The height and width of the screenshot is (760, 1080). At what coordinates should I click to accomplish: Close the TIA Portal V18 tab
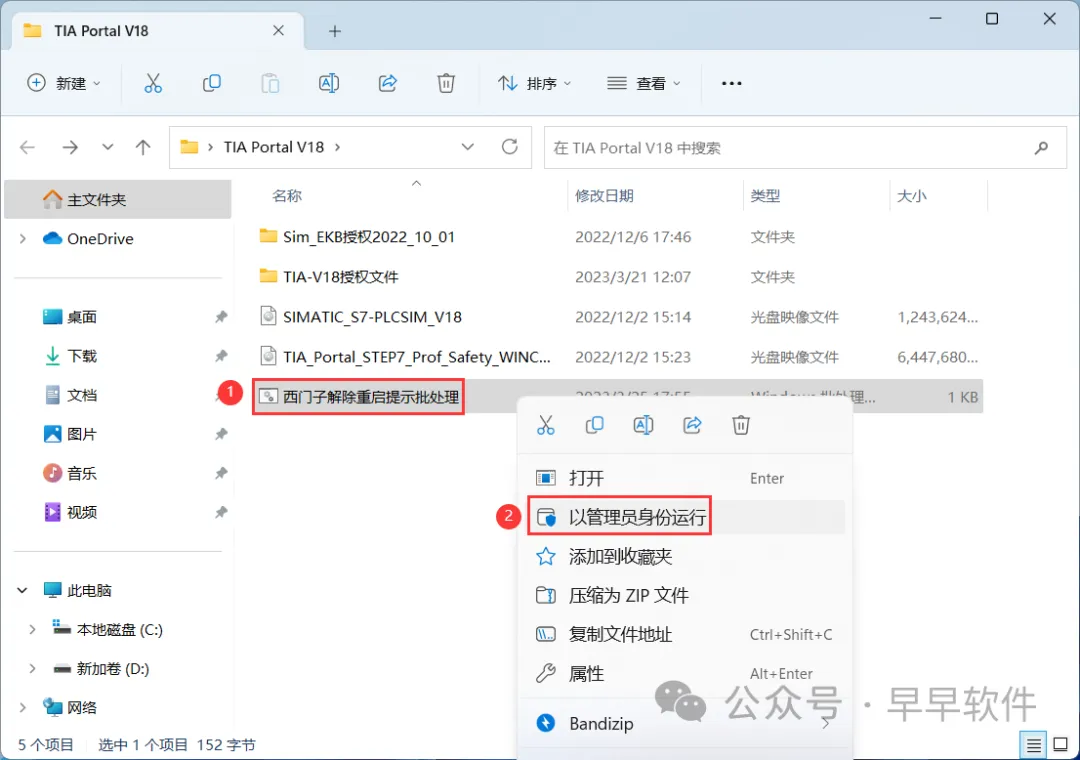(278, 30)
